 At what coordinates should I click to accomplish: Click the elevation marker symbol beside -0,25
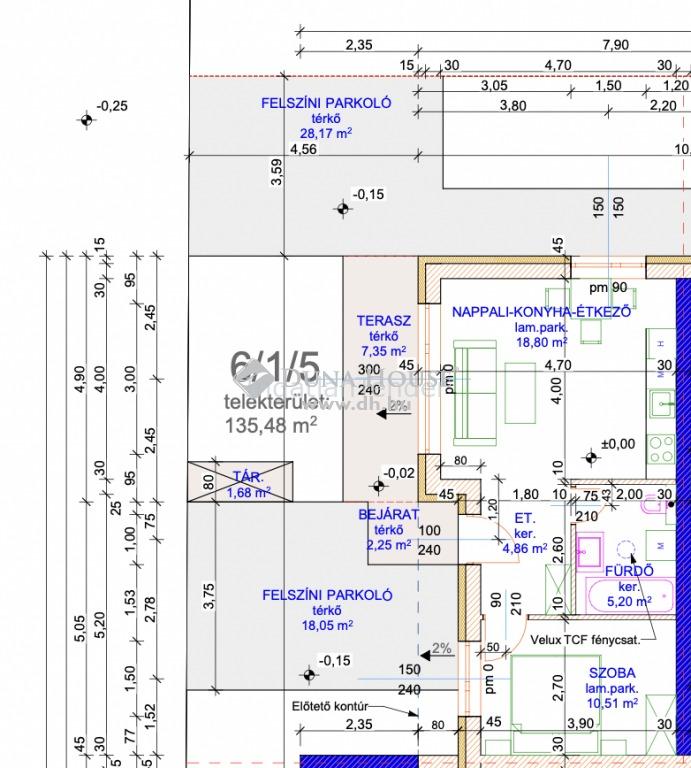(86, 120)
